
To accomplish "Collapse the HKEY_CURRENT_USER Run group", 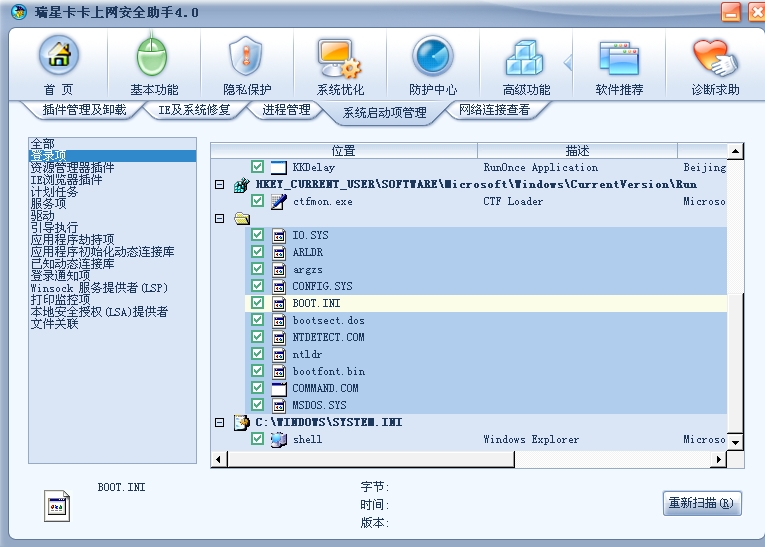I will coord(220,184).
